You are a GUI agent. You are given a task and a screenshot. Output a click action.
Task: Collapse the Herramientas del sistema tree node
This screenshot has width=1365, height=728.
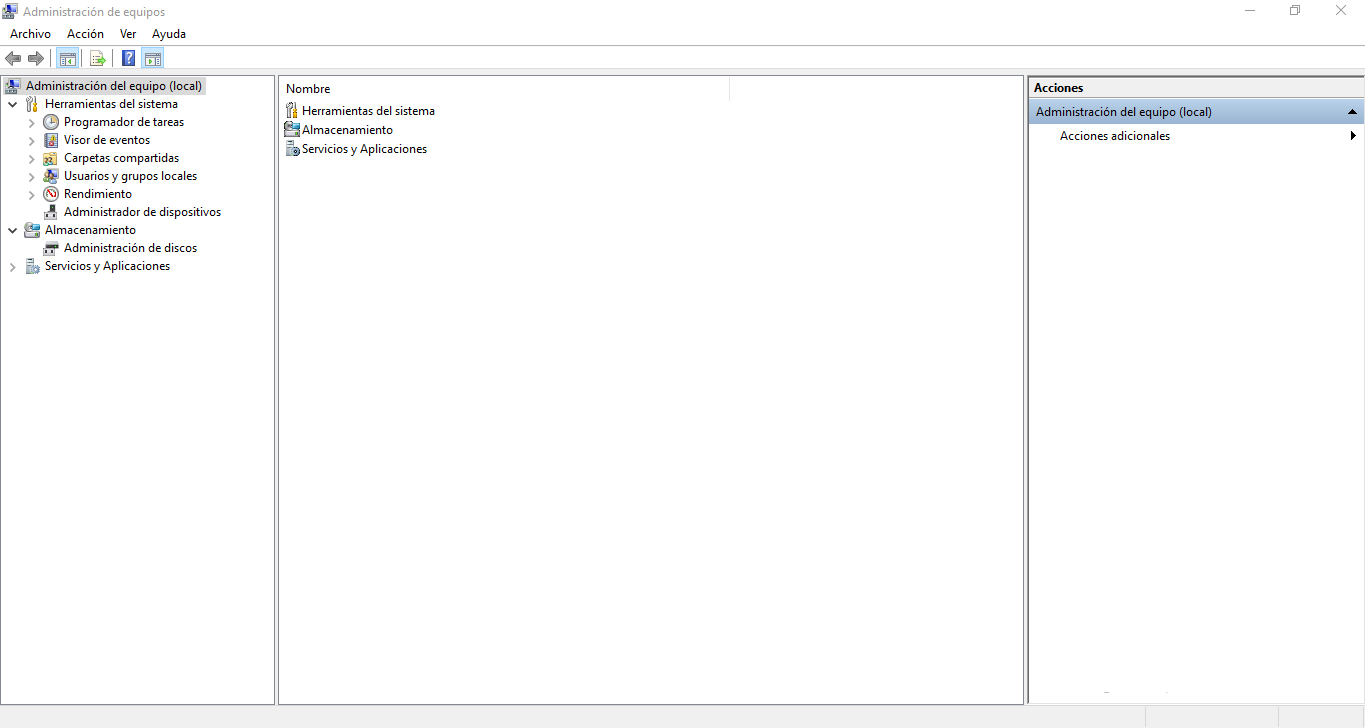(x=12, y=104)
